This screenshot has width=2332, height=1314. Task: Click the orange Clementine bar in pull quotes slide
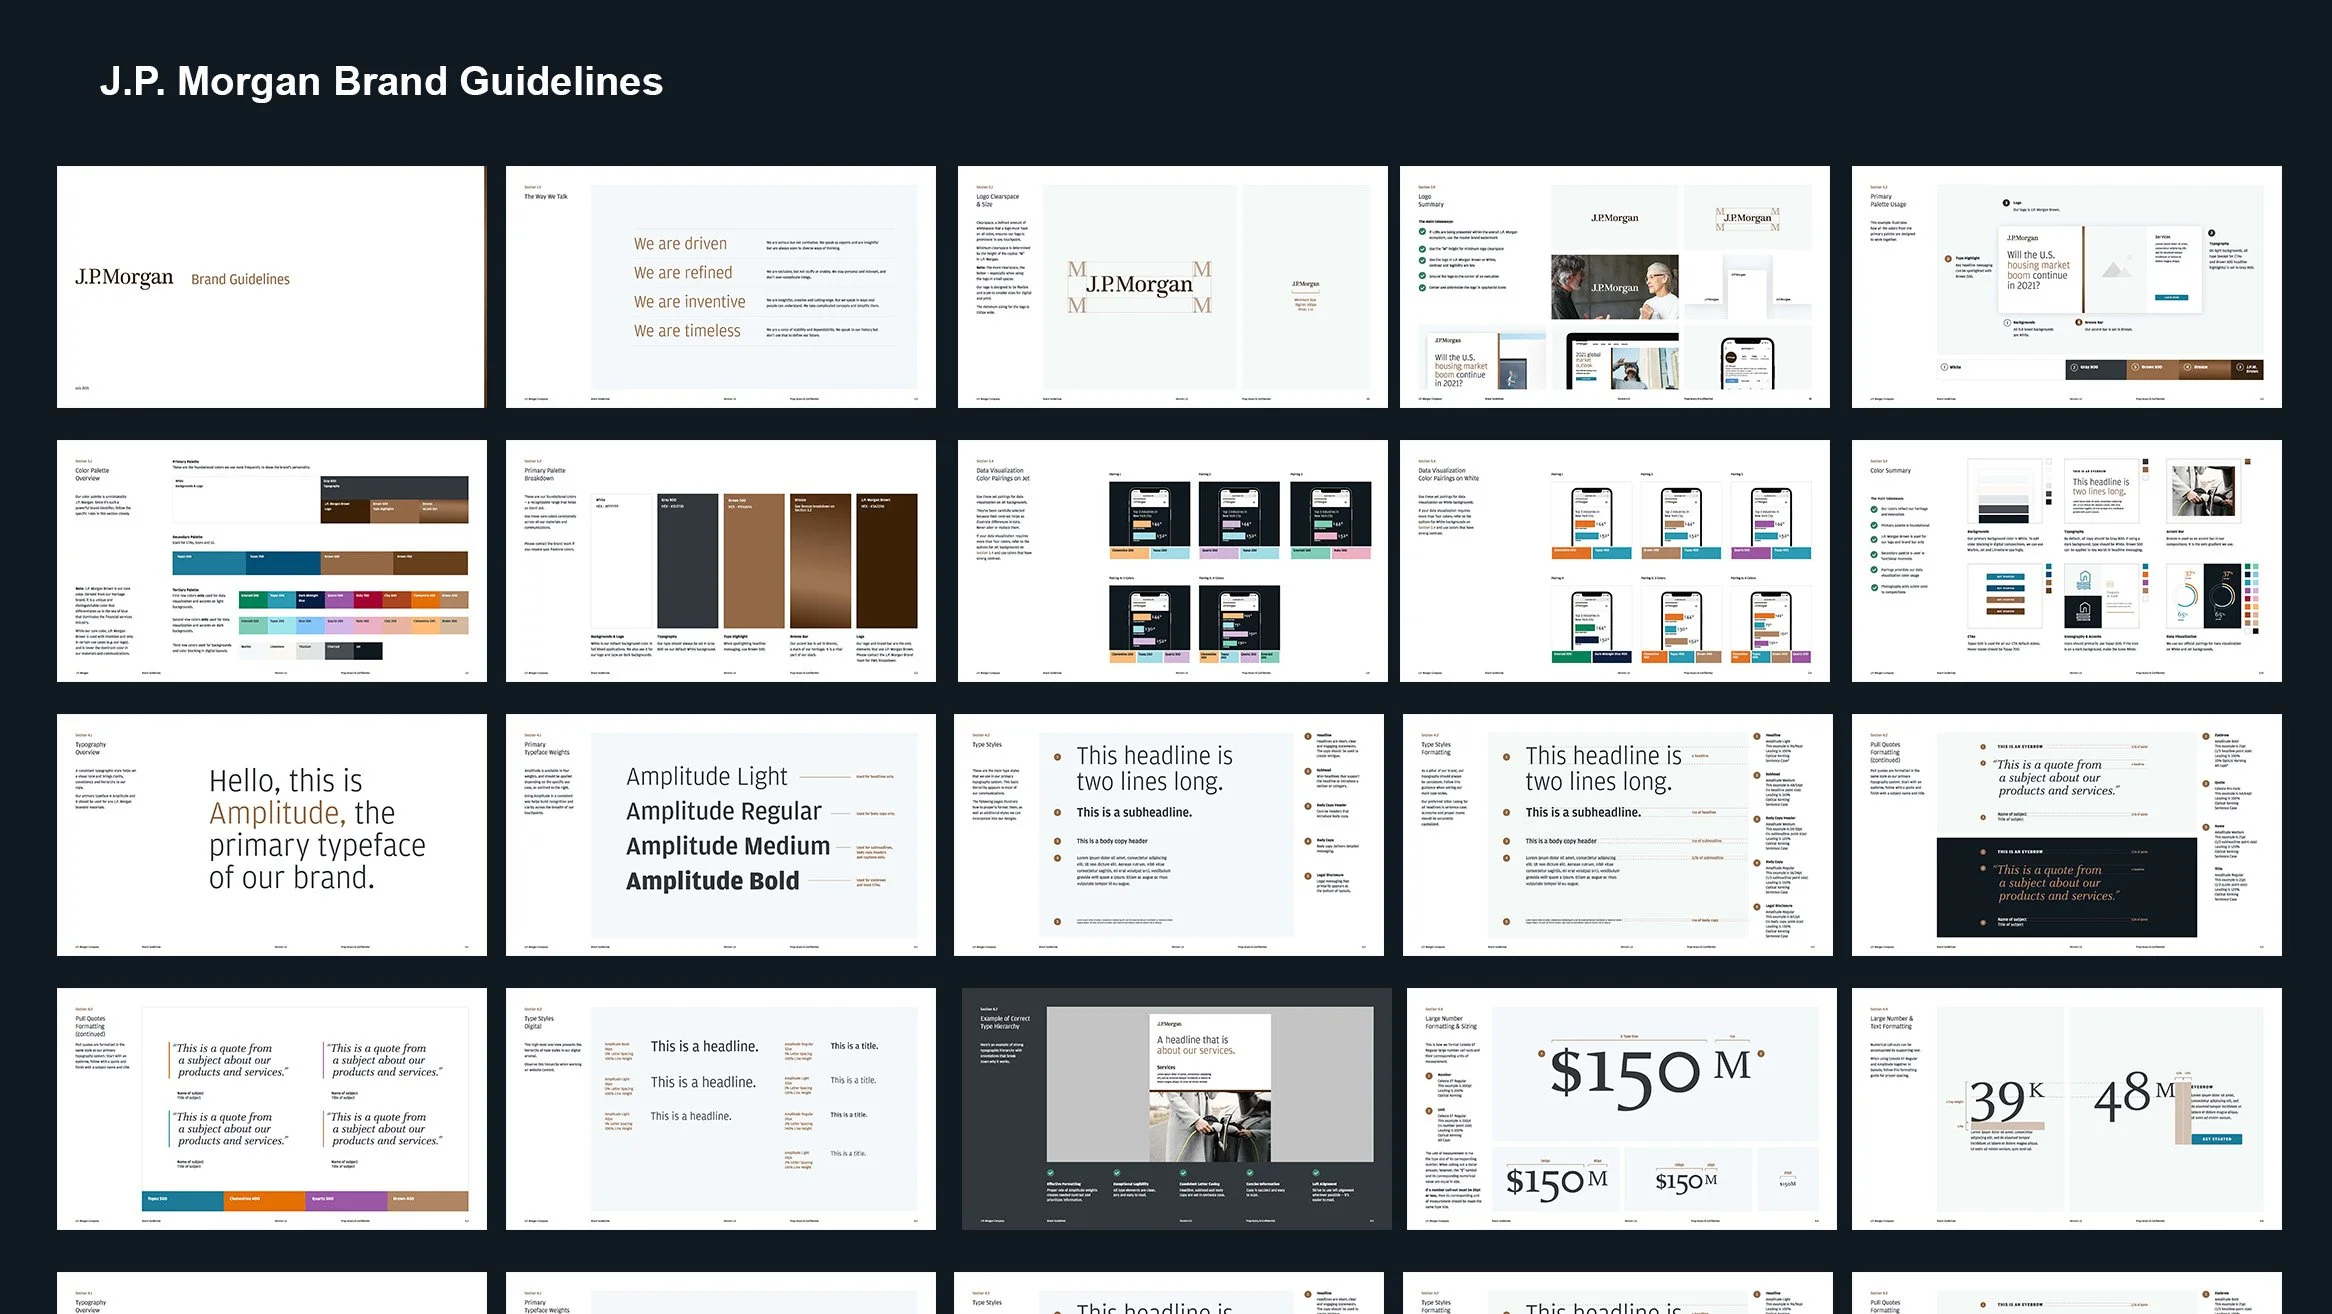(x=262, y=1199)
